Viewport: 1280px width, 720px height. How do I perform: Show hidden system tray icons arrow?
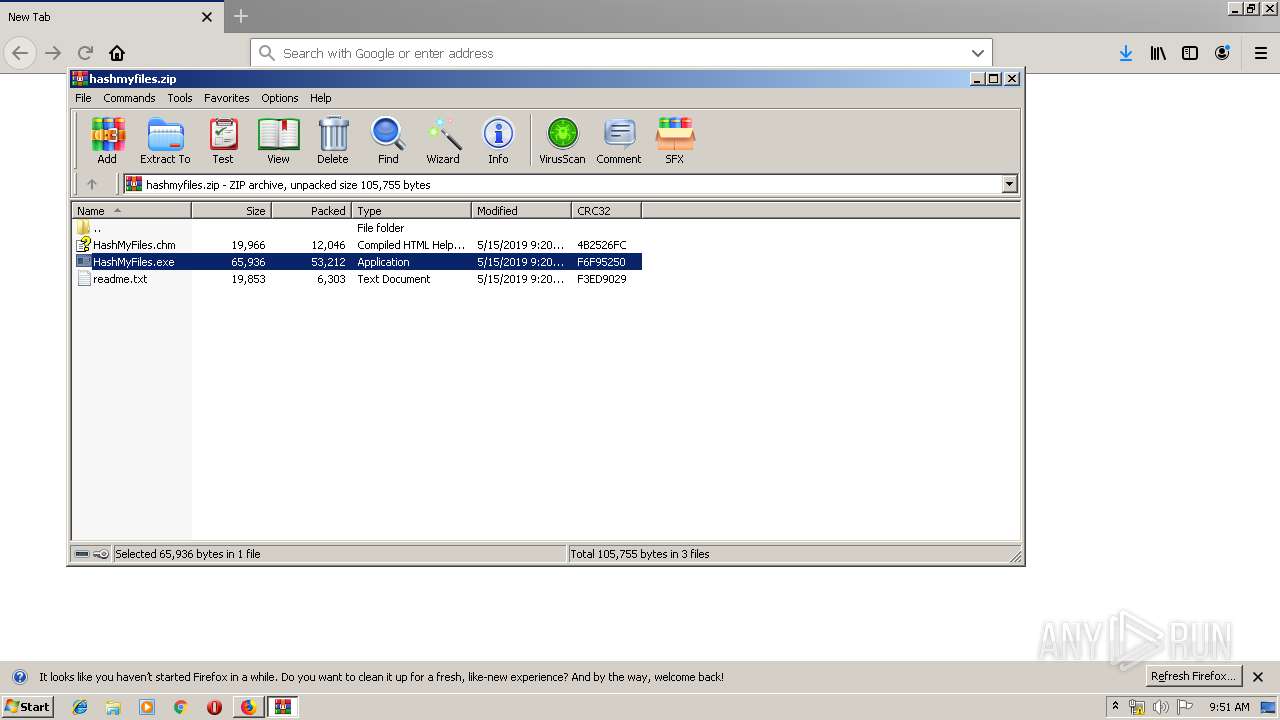(x=1115, y=706)
